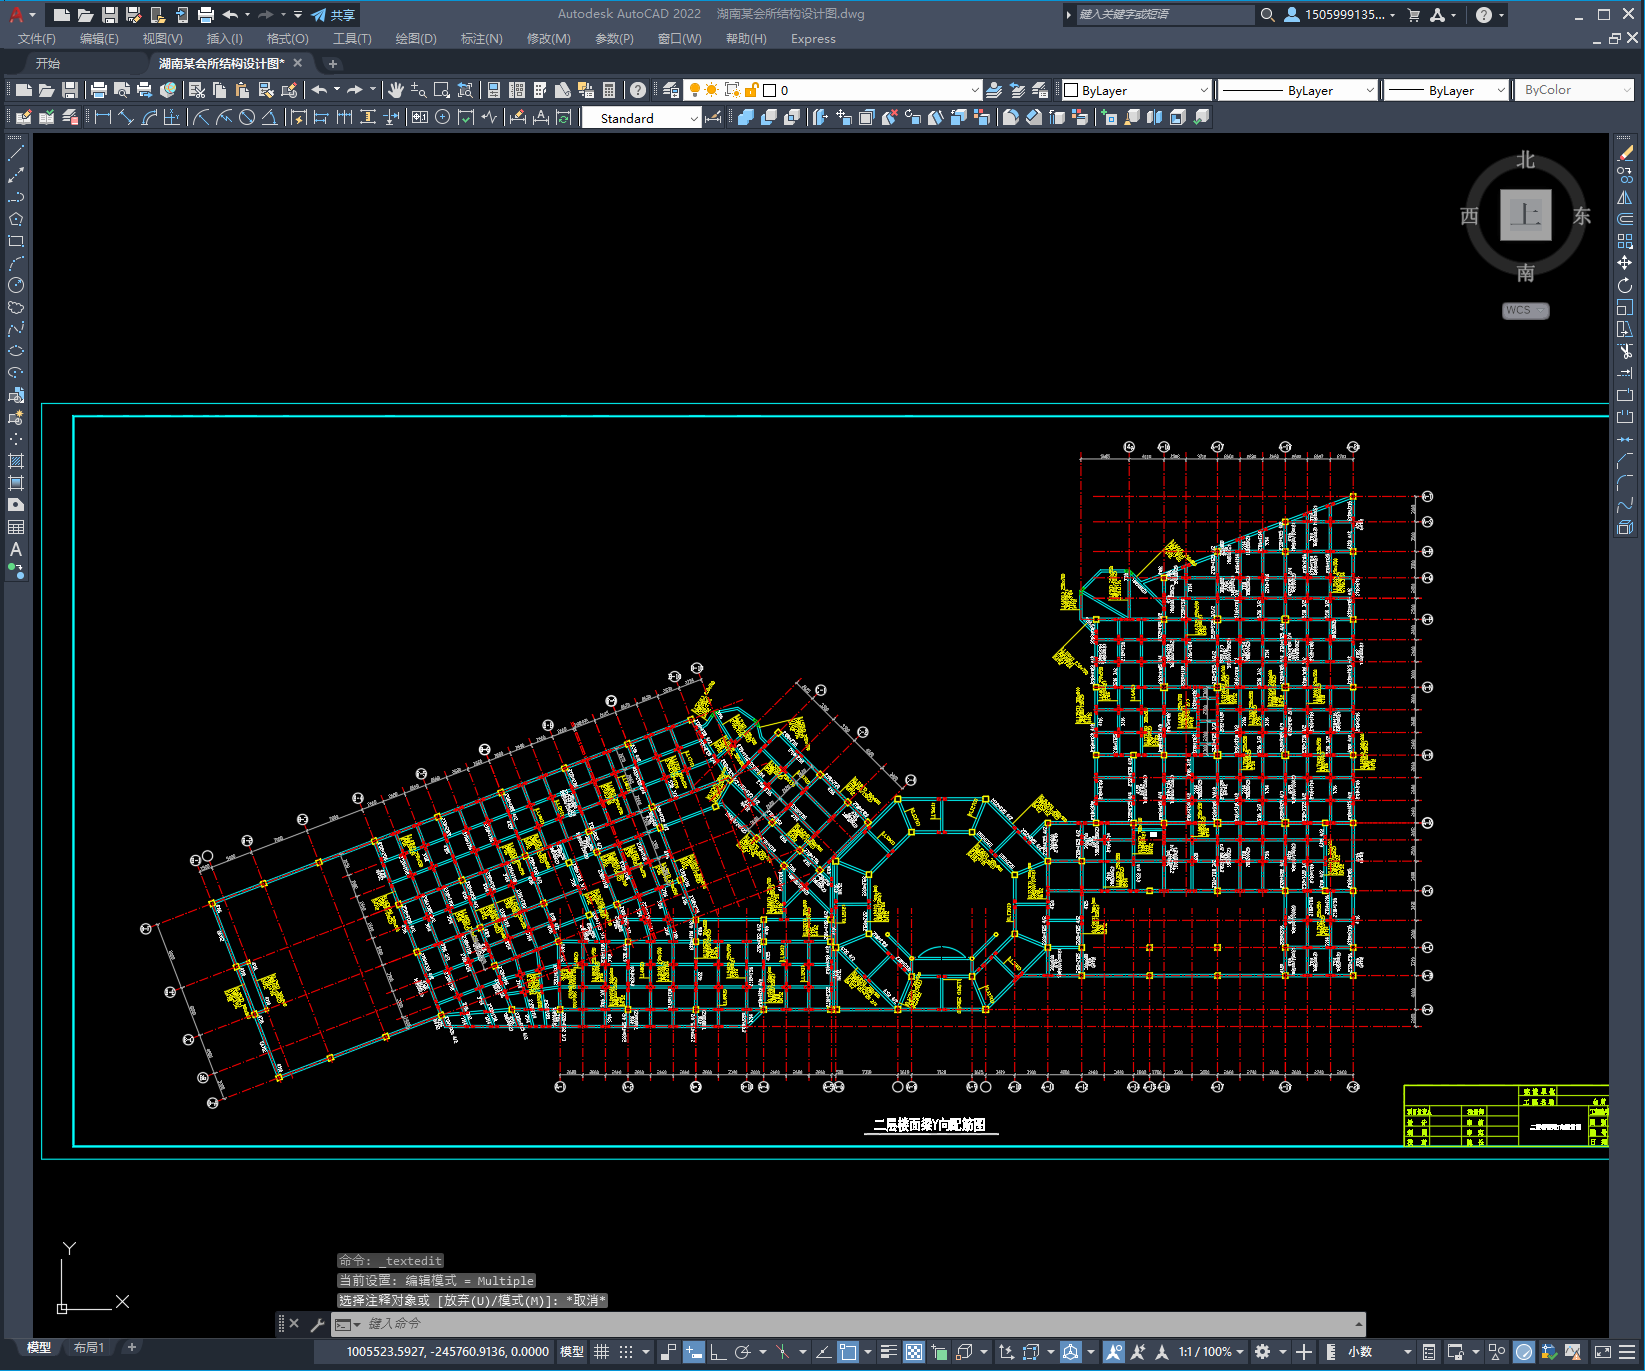Select the Multiline Text (A) tool
The image size is (1645, 1371).
[16, 549]
